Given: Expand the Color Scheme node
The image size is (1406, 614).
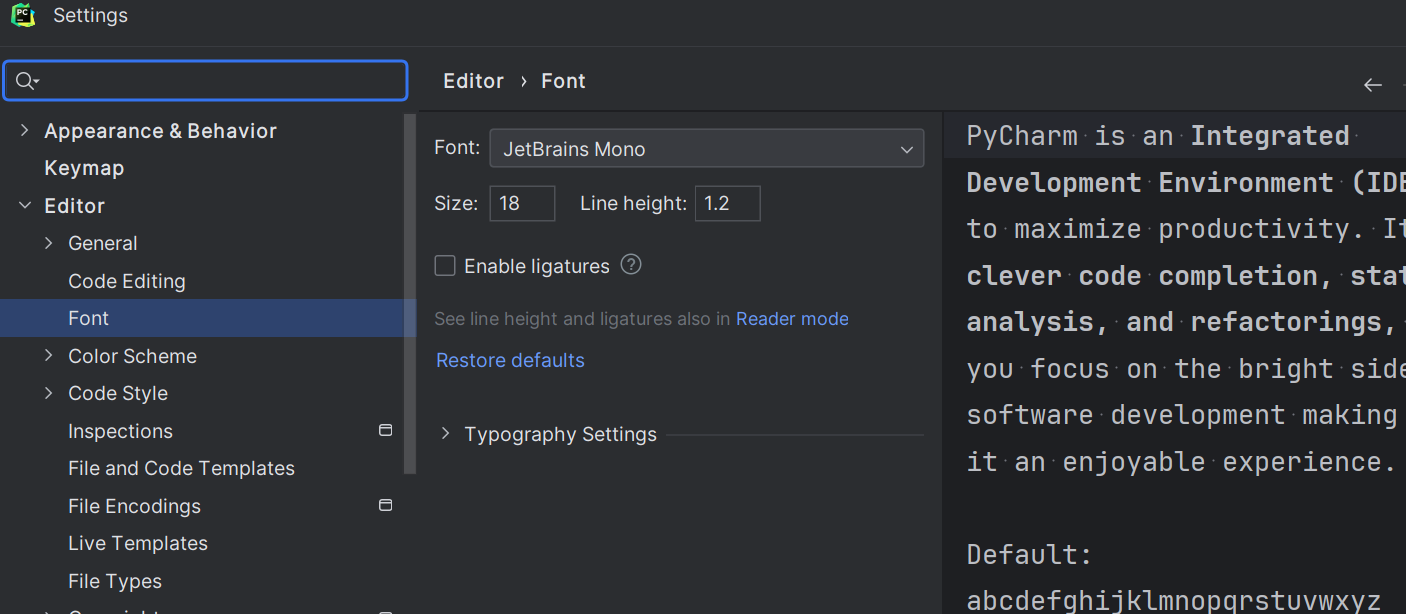Looking at the screenshot, I should [49, 355].
